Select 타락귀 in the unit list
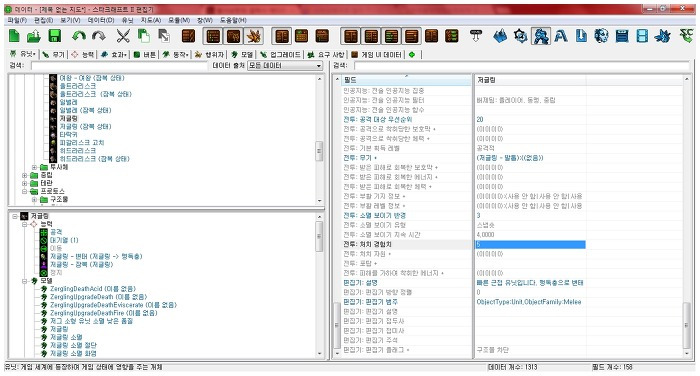Image resolution: width=700 pixels, height=376 pixels. 68,134
